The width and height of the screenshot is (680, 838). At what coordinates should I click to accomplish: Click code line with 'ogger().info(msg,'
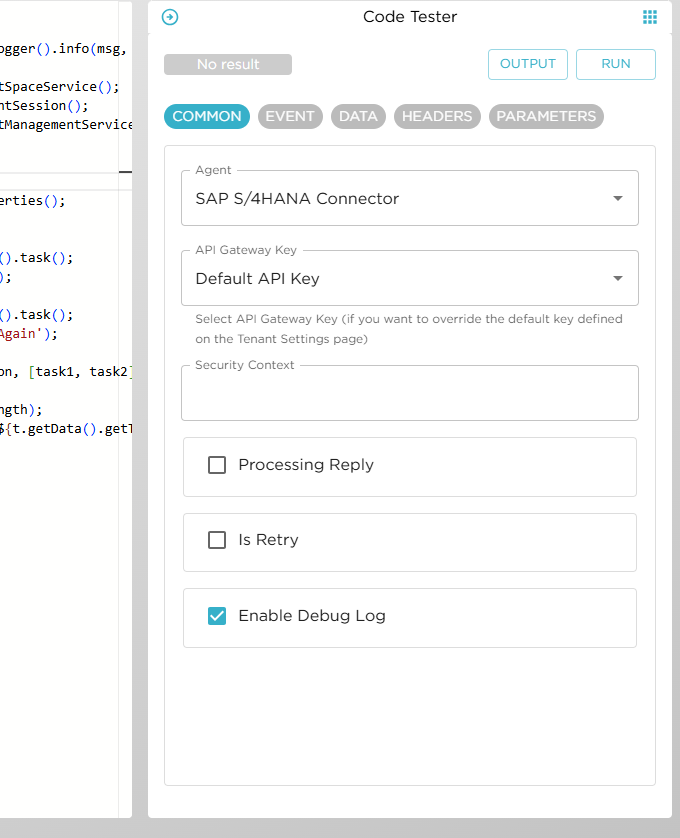[63, 49]
